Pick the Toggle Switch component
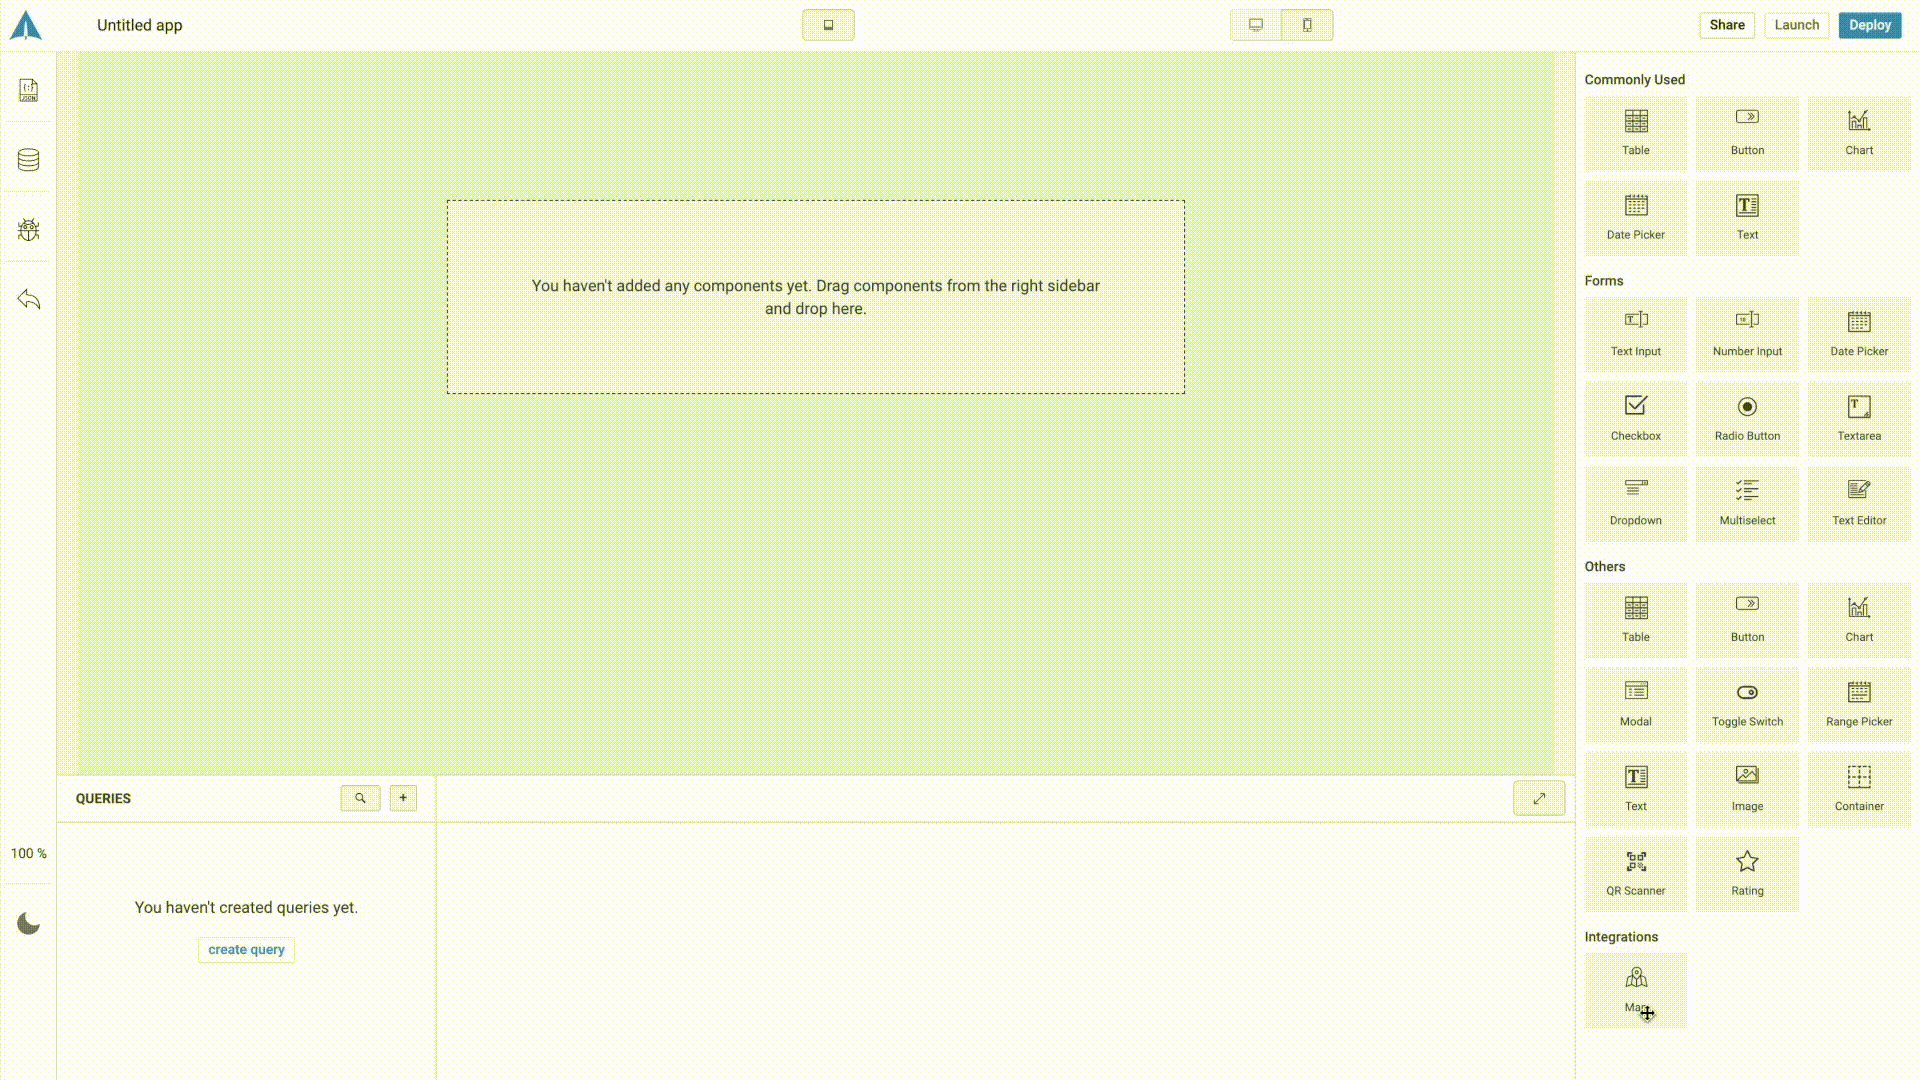This screenshot has width=1920, height=1080. pyautogui.click(x=1747, y=704)
